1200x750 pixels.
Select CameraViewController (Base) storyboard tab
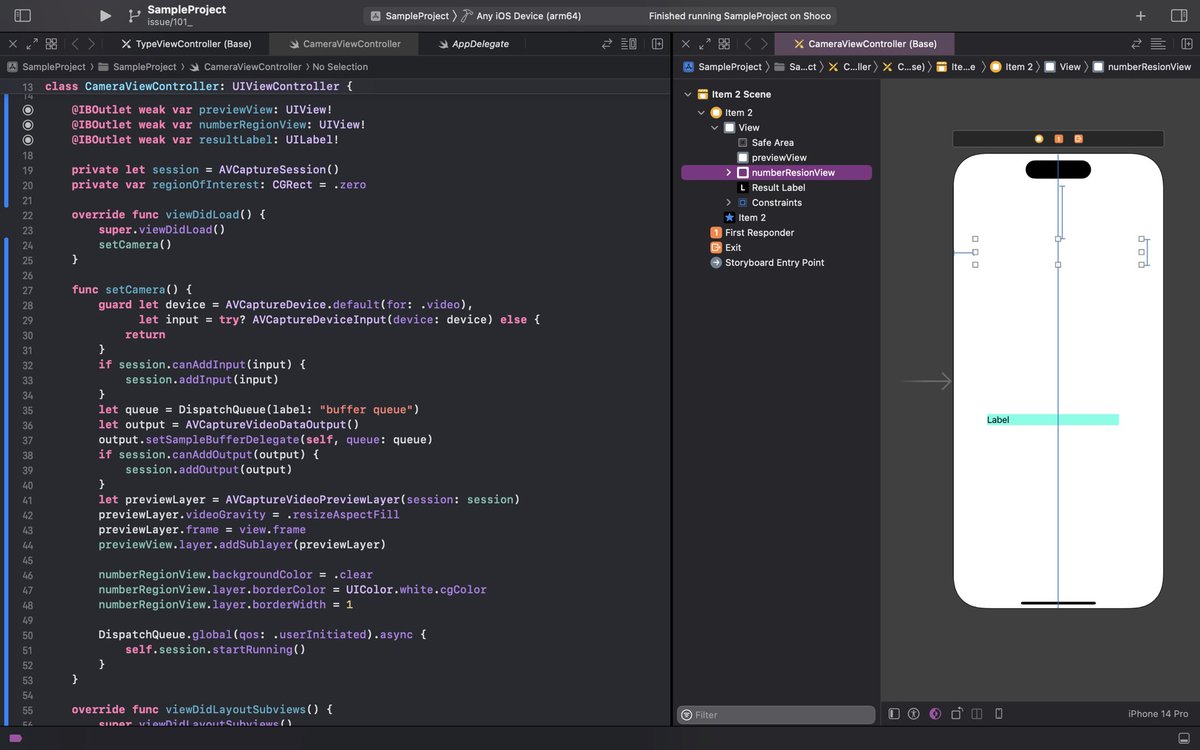point(865,44)
